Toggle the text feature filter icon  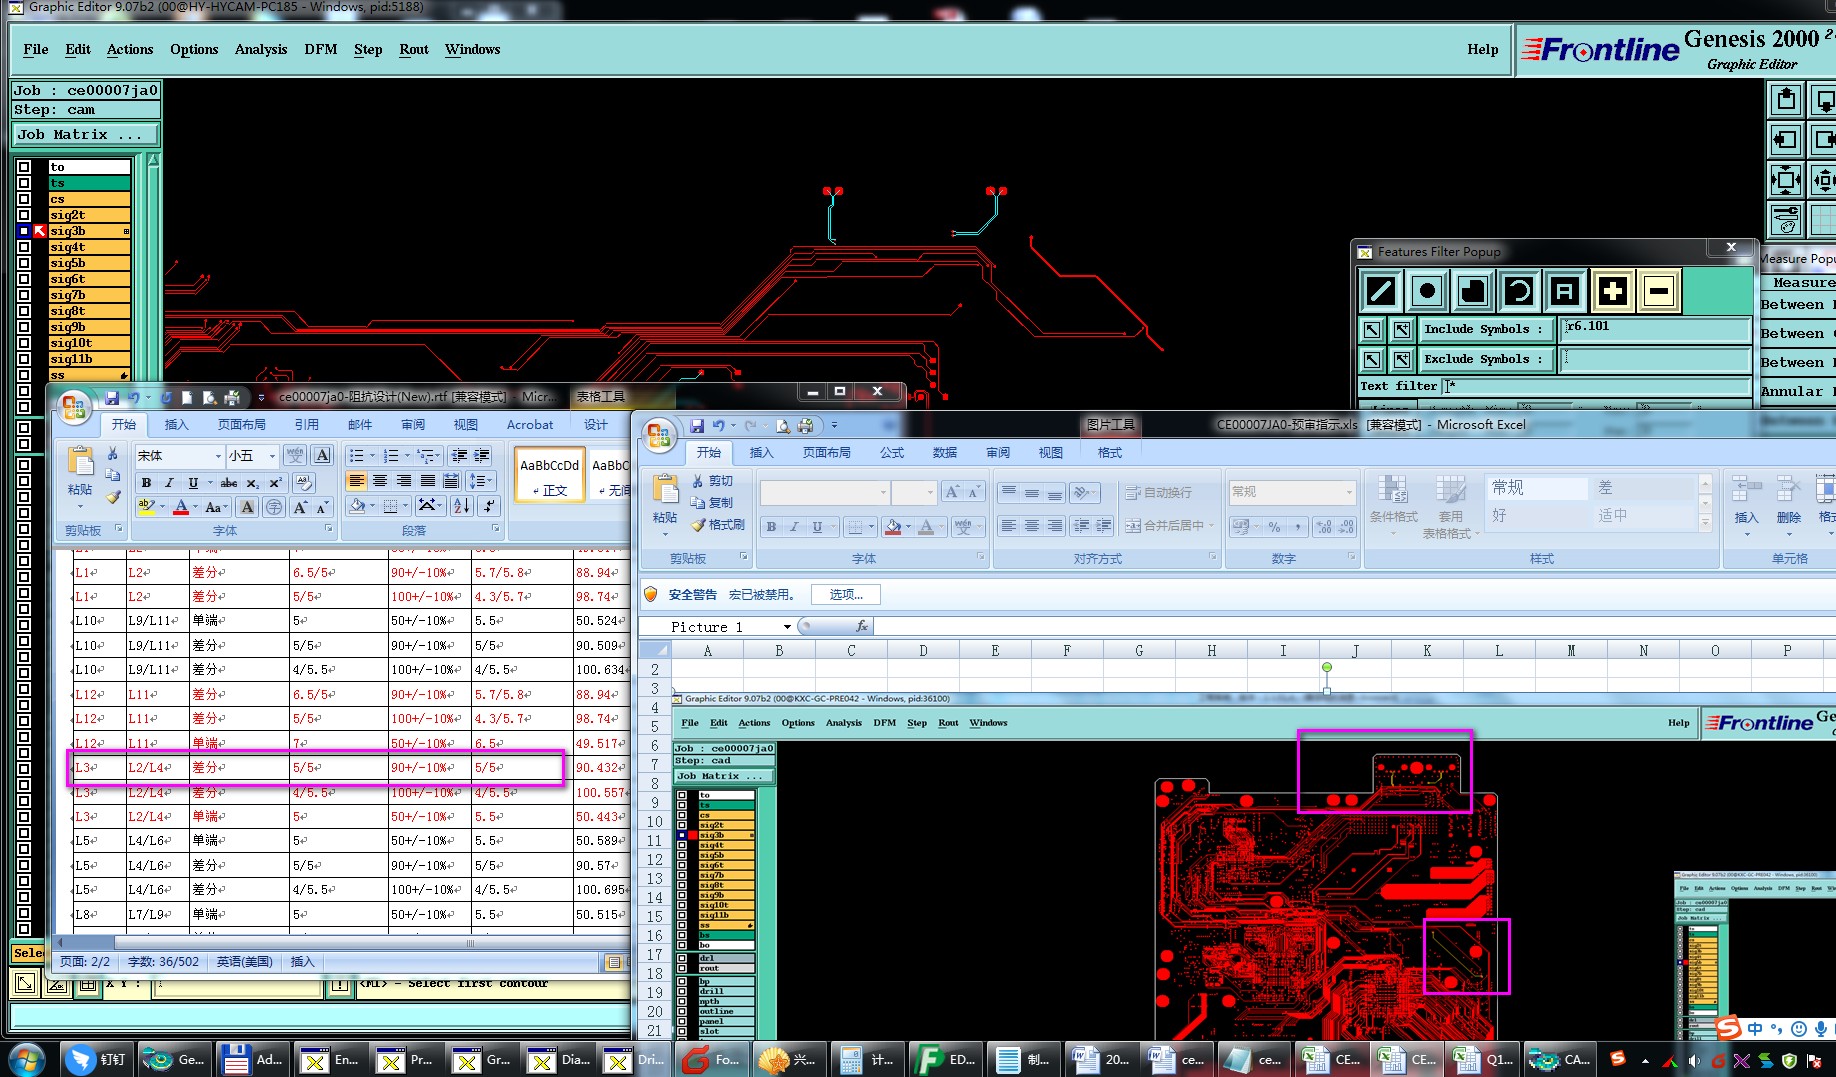point(1565,291)
